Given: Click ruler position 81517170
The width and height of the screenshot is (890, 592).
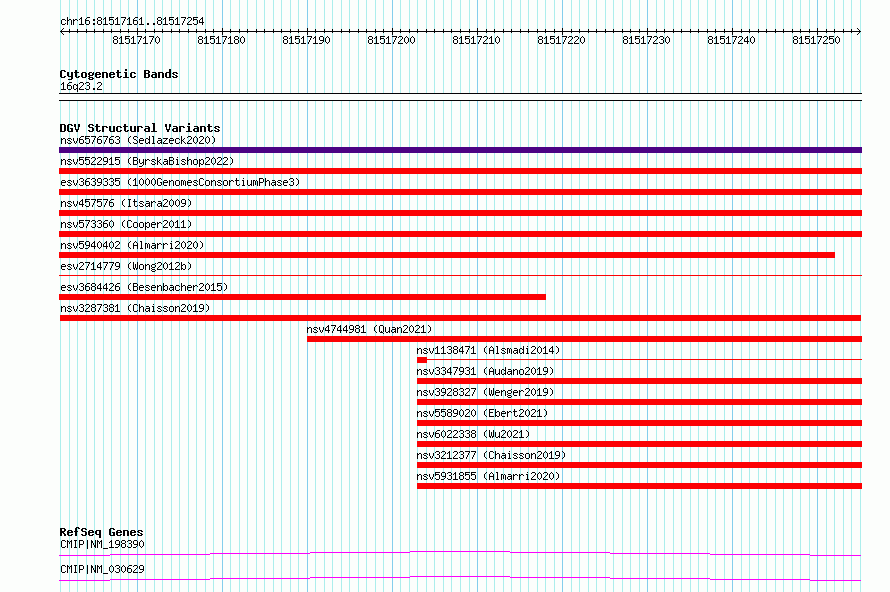Looking at the screenshot, I should click(136, 40).
